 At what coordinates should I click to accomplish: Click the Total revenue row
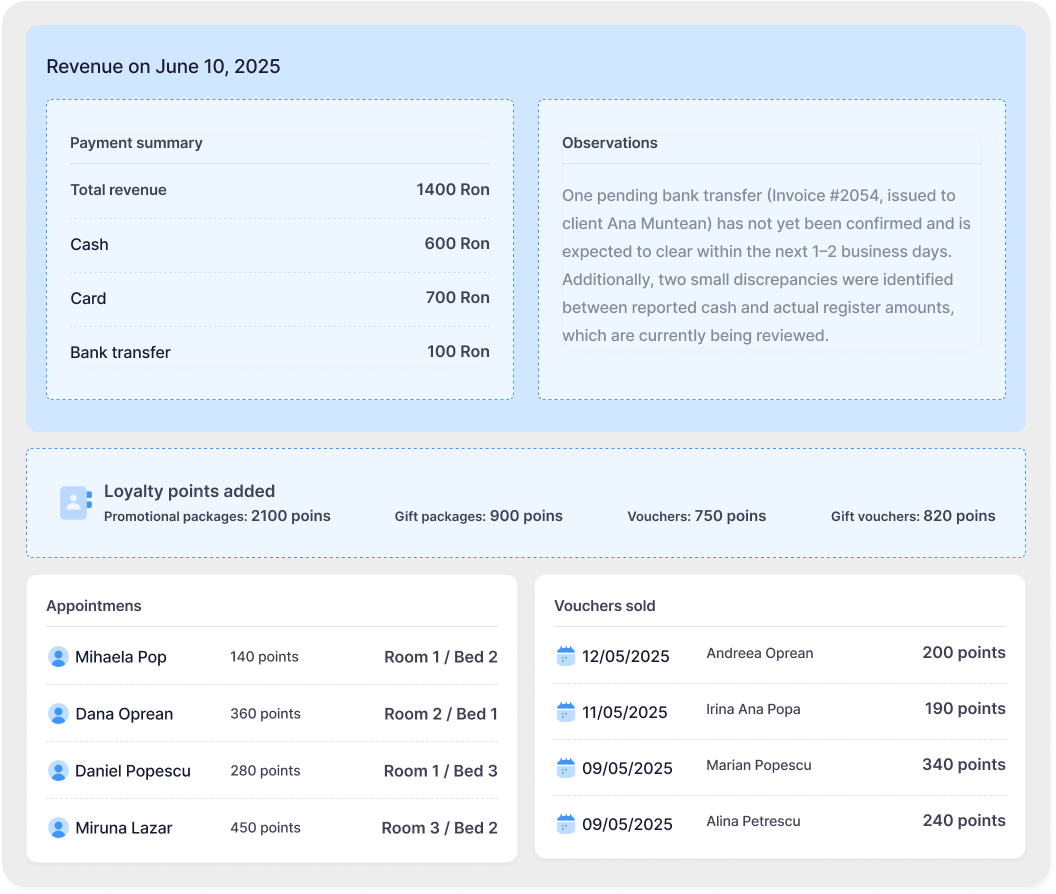tap(279, 190)
